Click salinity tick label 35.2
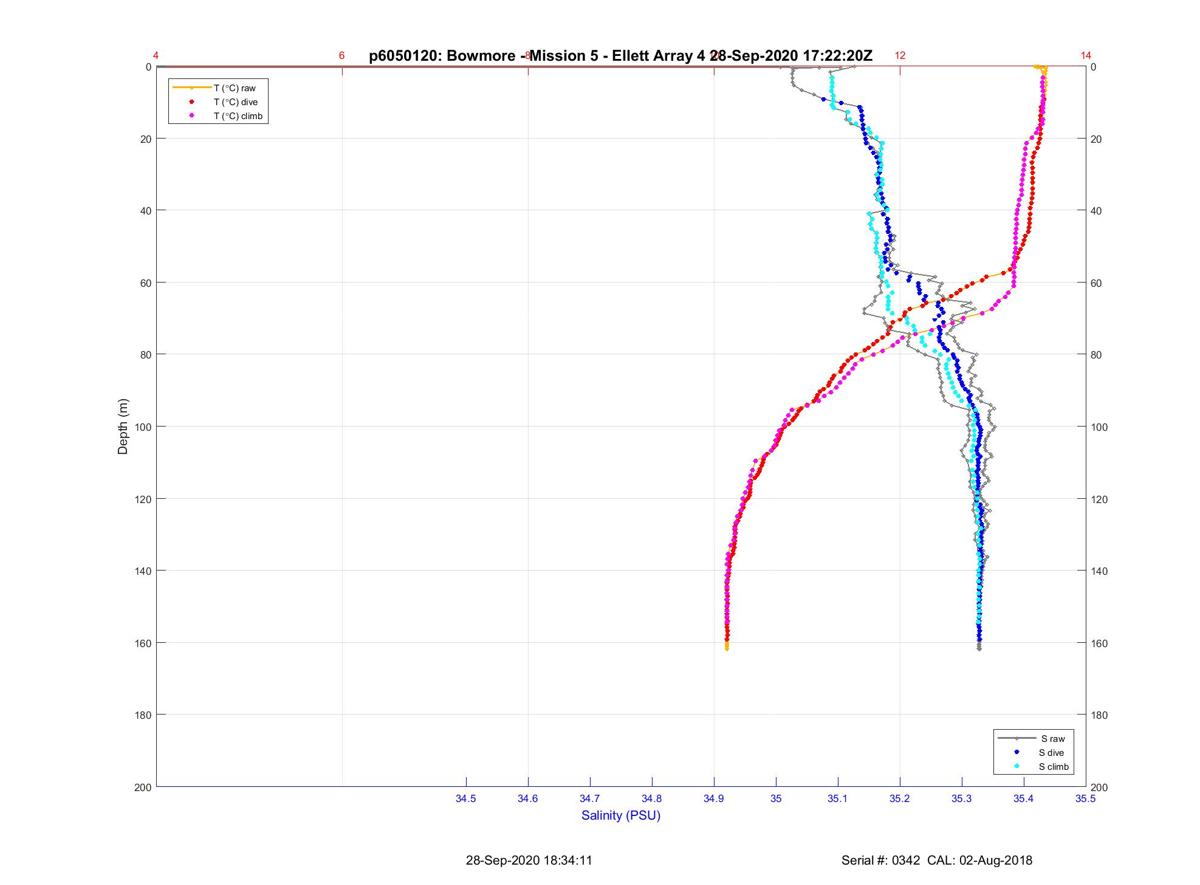1200x885 pixels. tap(900, 799)
